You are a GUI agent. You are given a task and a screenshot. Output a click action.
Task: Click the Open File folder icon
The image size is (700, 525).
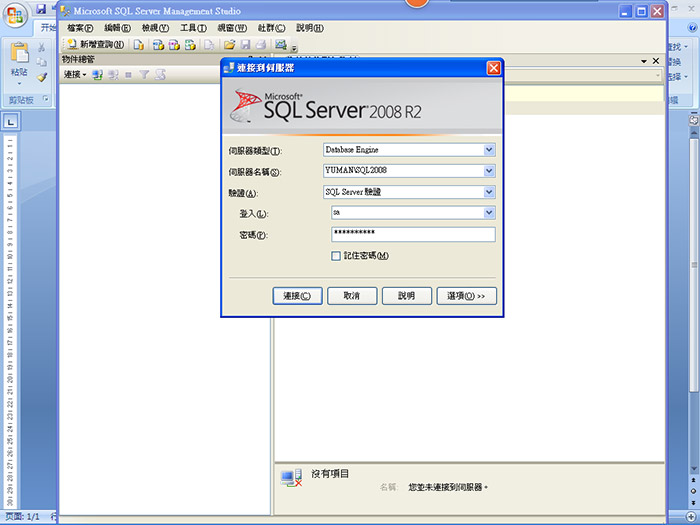pos(230,45)
